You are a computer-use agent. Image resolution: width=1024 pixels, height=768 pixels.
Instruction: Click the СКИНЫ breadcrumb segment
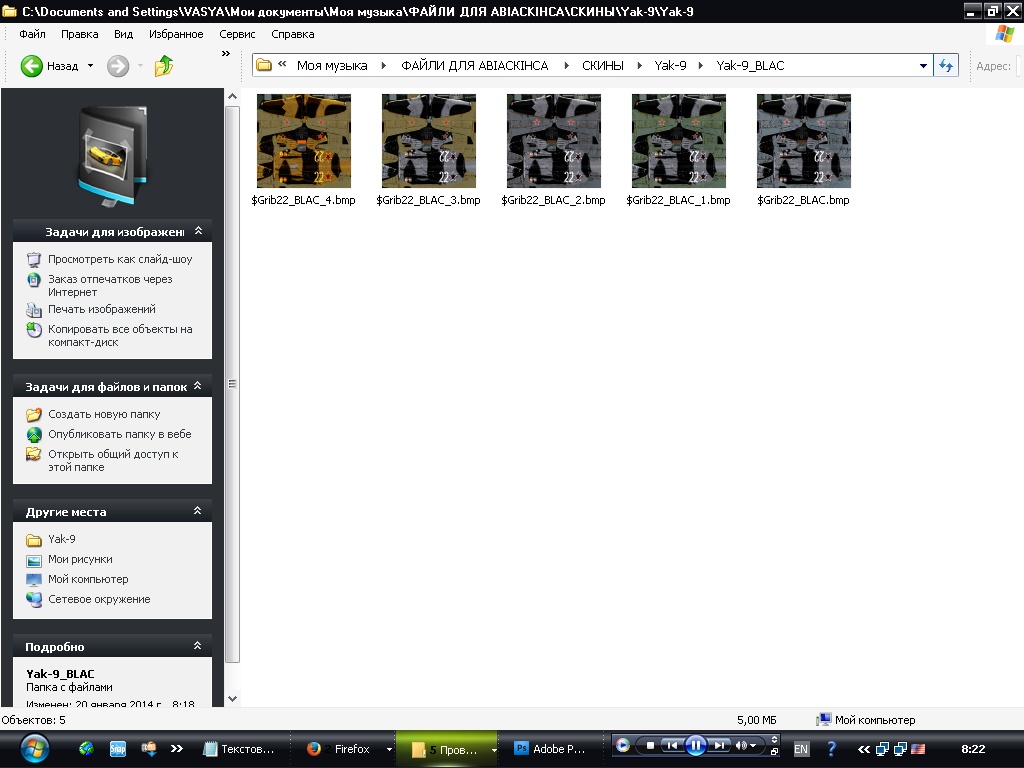603,65
